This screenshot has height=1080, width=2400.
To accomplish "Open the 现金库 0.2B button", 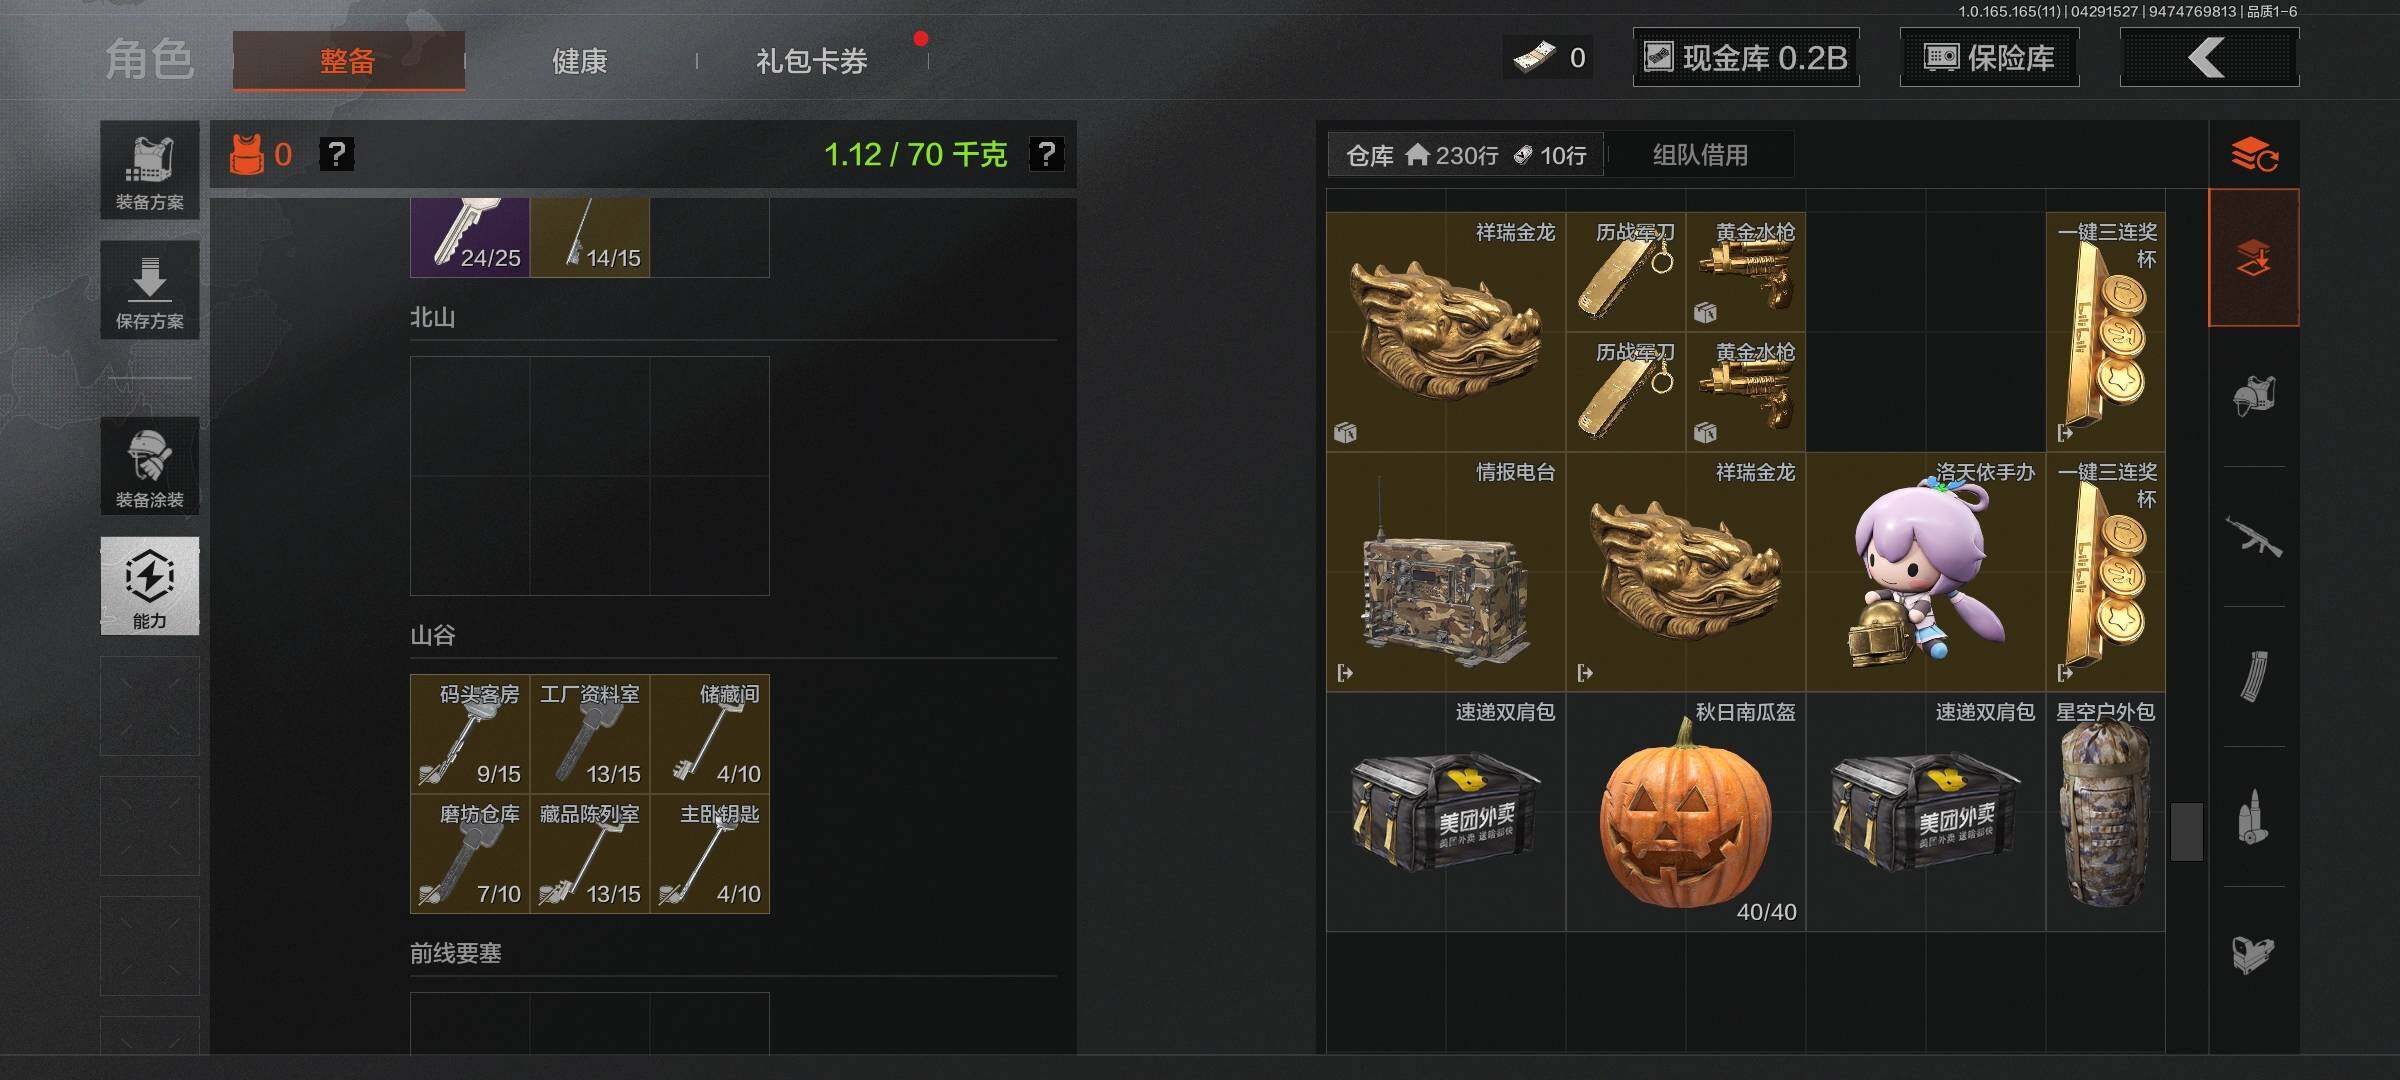I will point(1746,58).
